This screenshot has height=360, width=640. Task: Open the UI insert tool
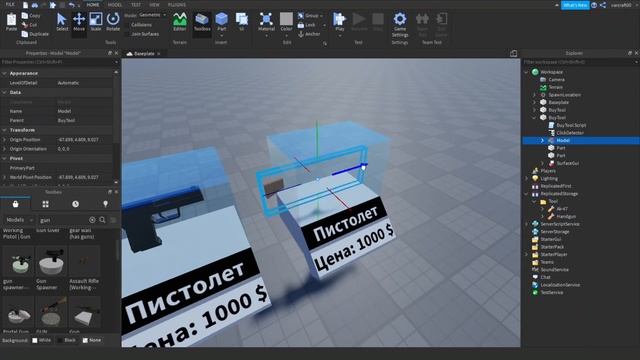coord(242,22)
